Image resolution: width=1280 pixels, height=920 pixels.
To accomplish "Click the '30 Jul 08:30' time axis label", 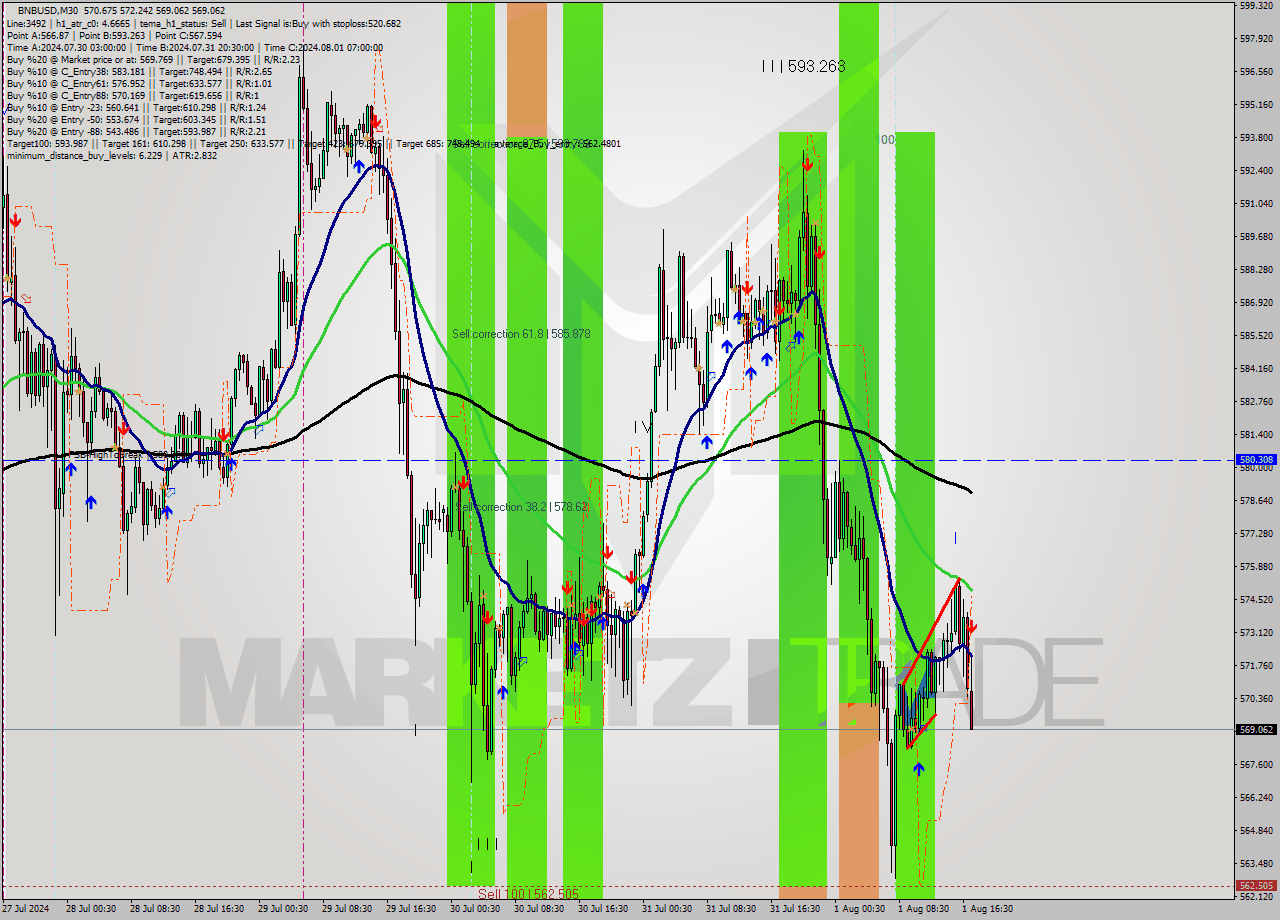I will 539,909.
